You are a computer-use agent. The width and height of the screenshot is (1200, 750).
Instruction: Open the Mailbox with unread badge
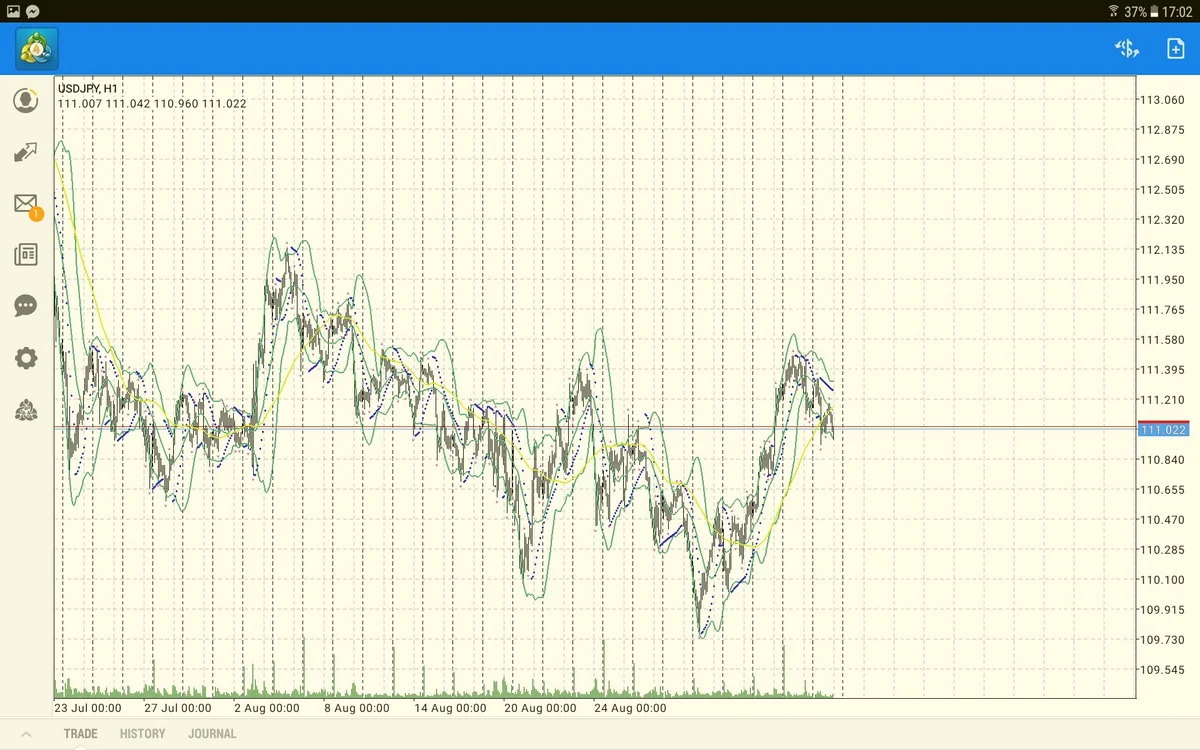click(26, 204)
